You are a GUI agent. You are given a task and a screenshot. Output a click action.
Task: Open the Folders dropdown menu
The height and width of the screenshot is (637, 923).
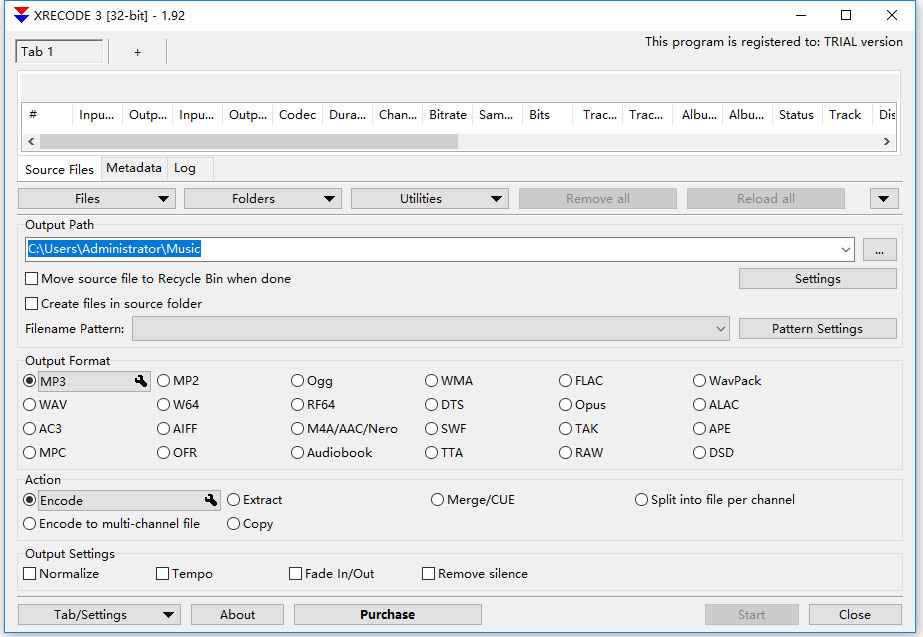pyautogui.click(x=263, y=199)
